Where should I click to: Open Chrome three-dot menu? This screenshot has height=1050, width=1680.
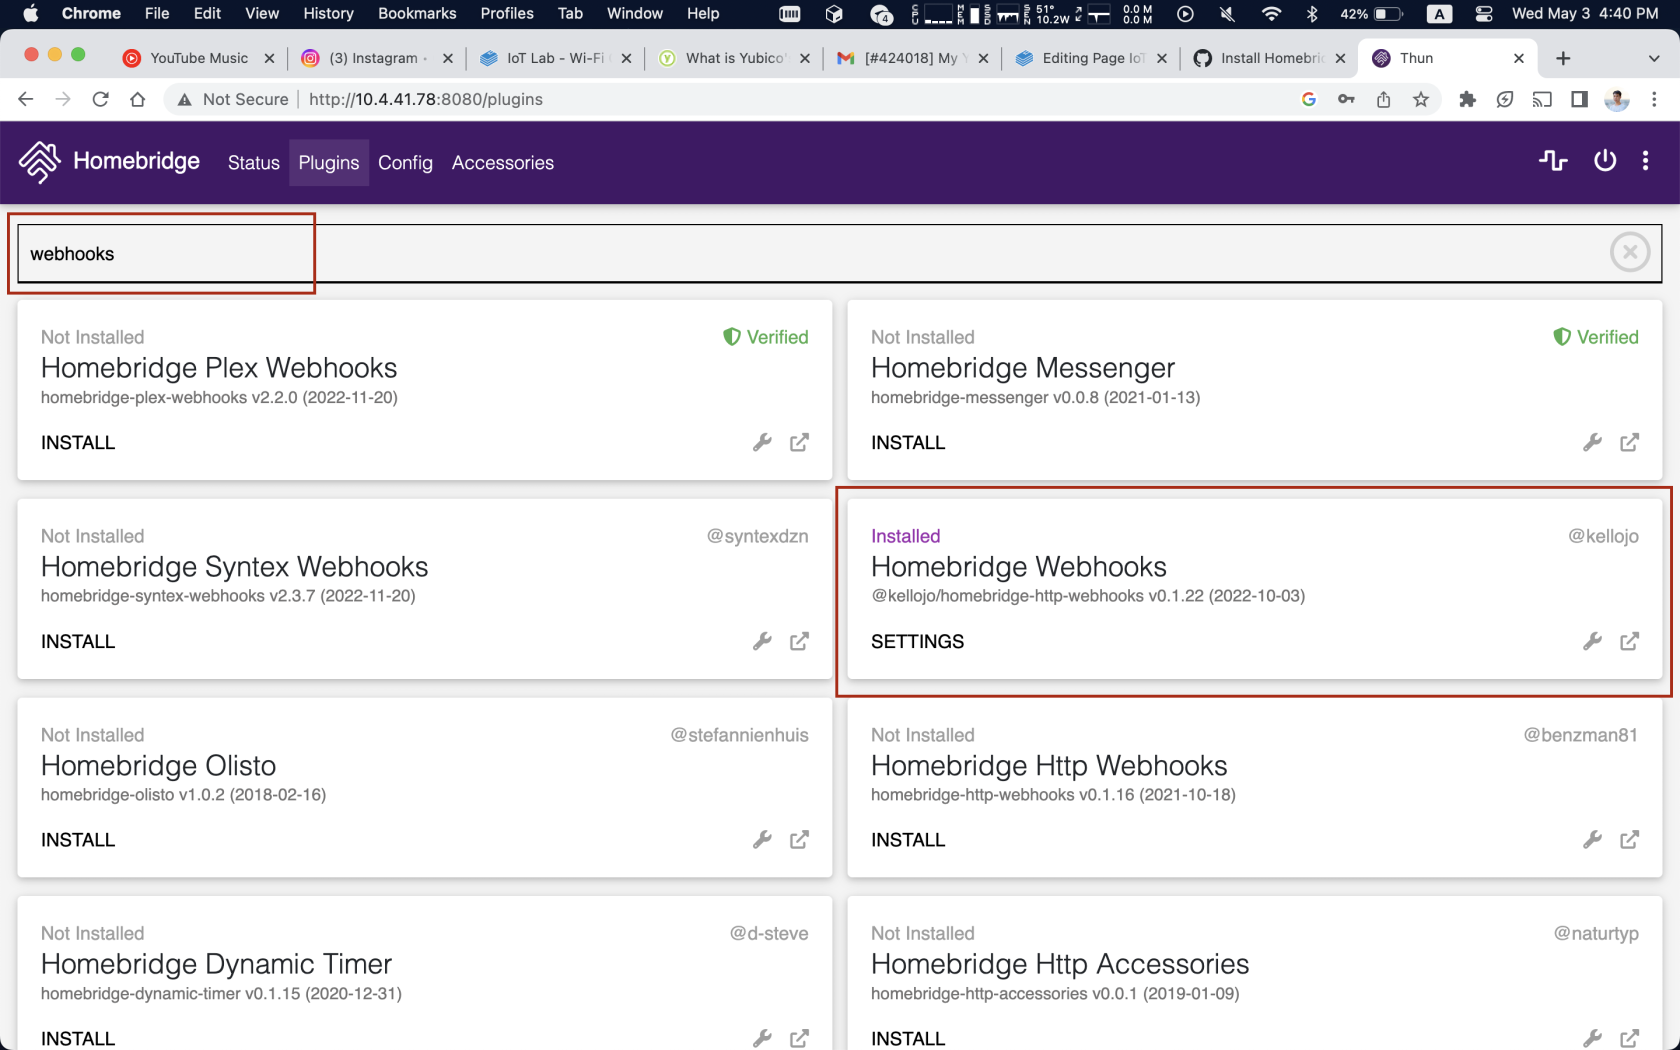coord(1654,99)
